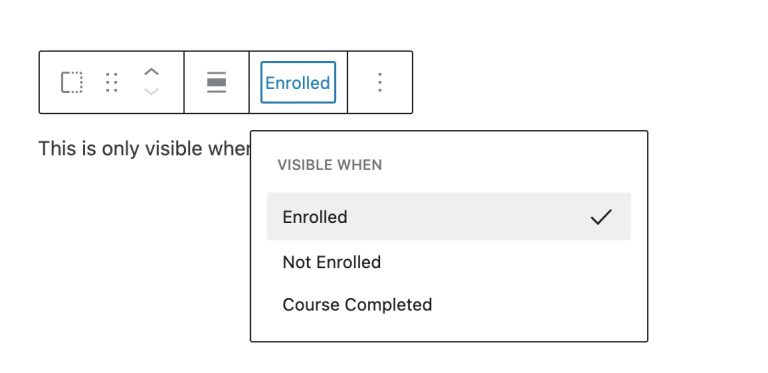768x373 pixels.
Task: Click the VISIBLE WHEN menu heading
Action: 330,165
